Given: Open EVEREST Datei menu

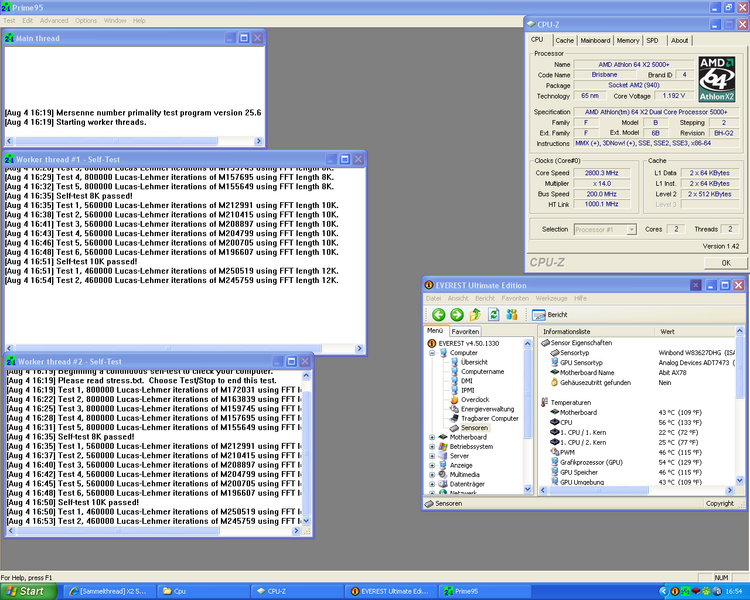Looking at the screenshot, I should (433, 298).
